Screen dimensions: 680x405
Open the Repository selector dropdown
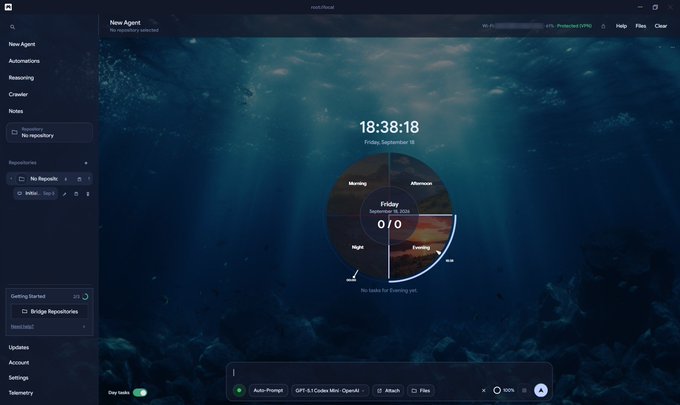point(49,132)
